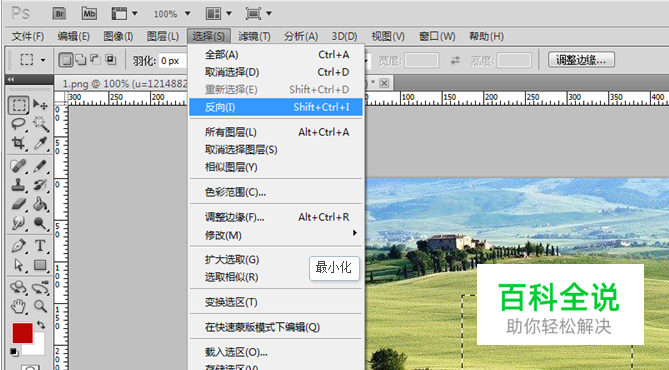Open the red foreground color swatch
Image resolution: width=669 pixels, height=370 pixels.
click(x=22, y=333)
